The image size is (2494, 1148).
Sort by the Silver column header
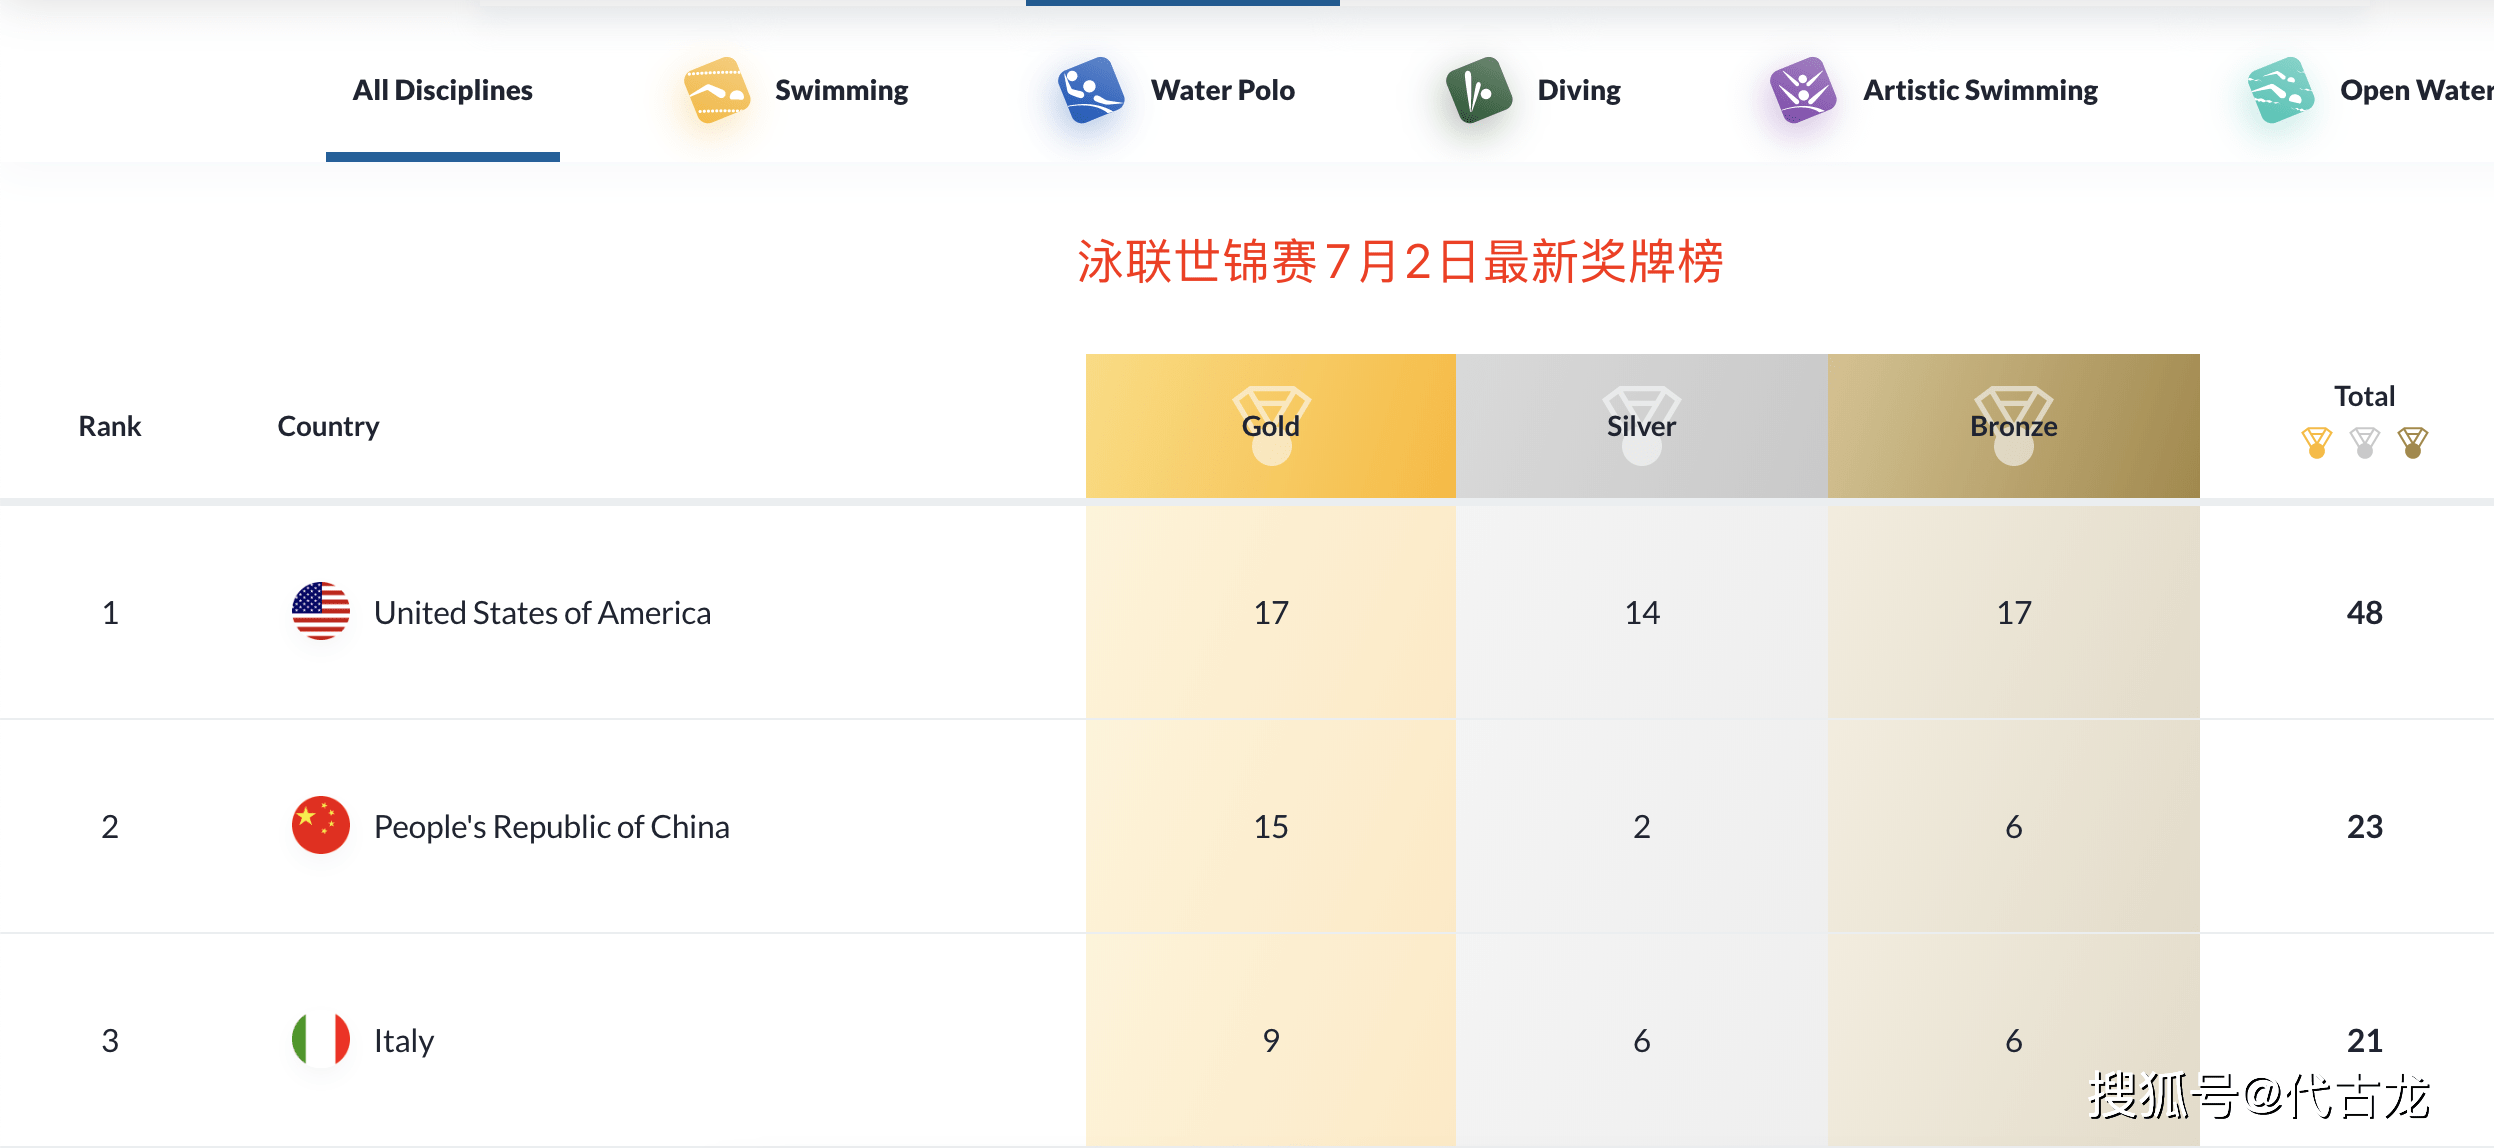point(1641,426)
